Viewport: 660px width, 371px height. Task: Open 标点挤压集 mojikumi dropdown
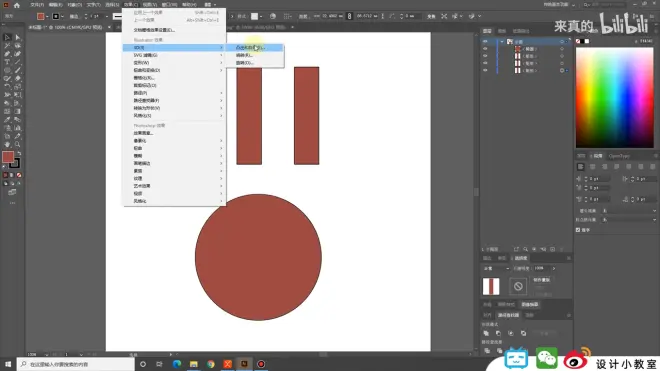[629, 220]
